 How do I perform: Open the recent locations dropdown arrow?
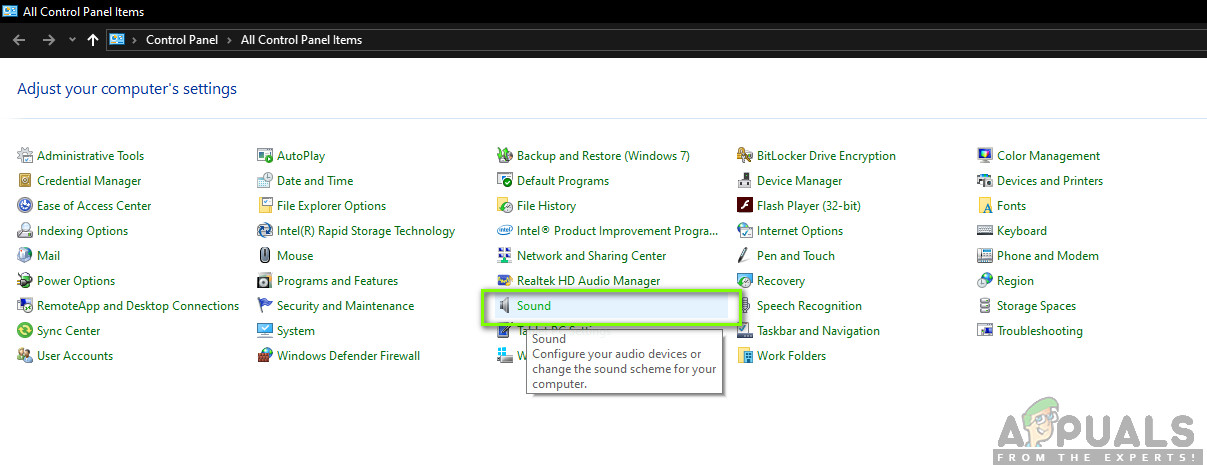tap(71, 40)
